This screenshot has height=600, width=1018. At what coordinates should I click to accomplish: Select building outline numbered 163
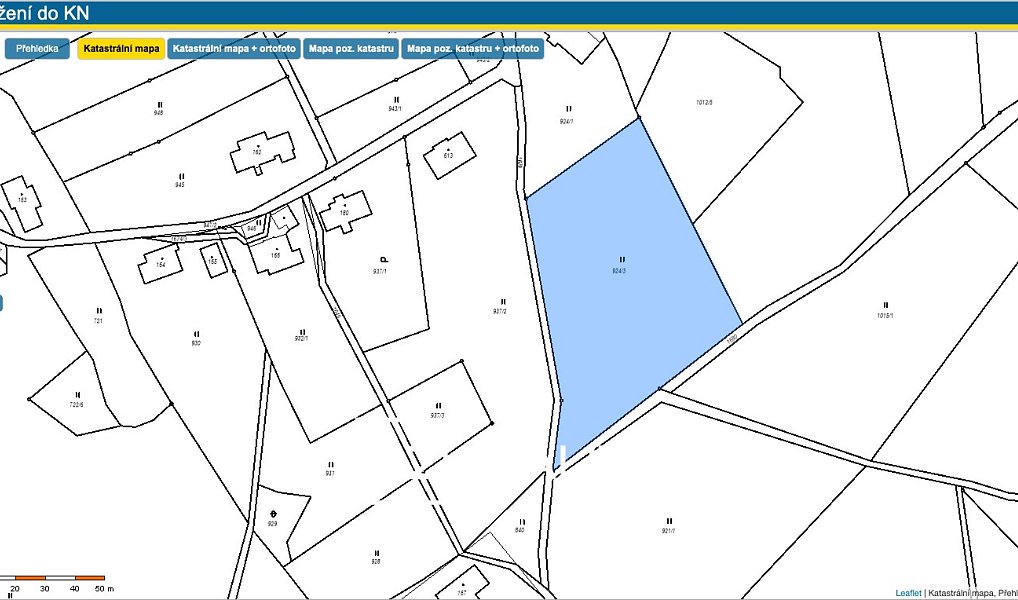click(x=22, y=203)
